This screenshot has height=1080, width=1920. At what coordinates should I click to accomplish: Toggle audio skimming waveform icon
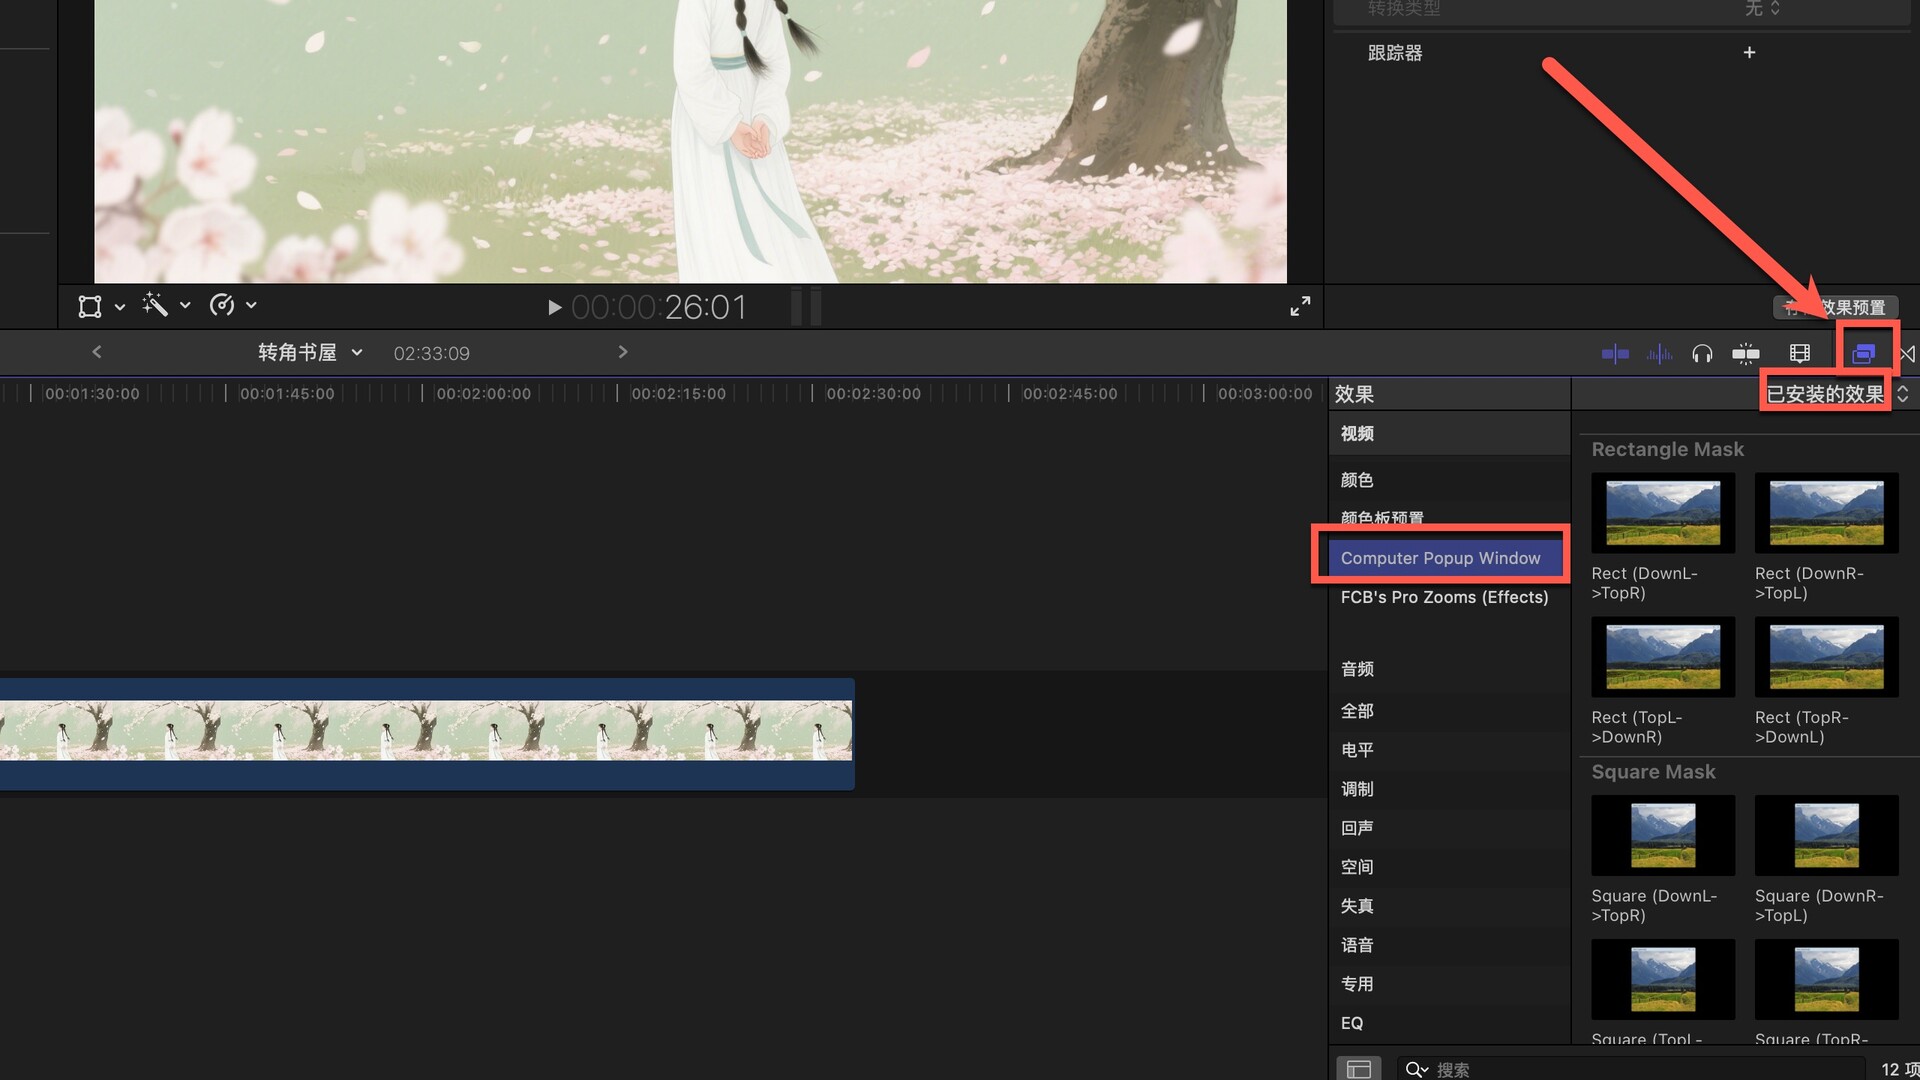click(1659, 354)
